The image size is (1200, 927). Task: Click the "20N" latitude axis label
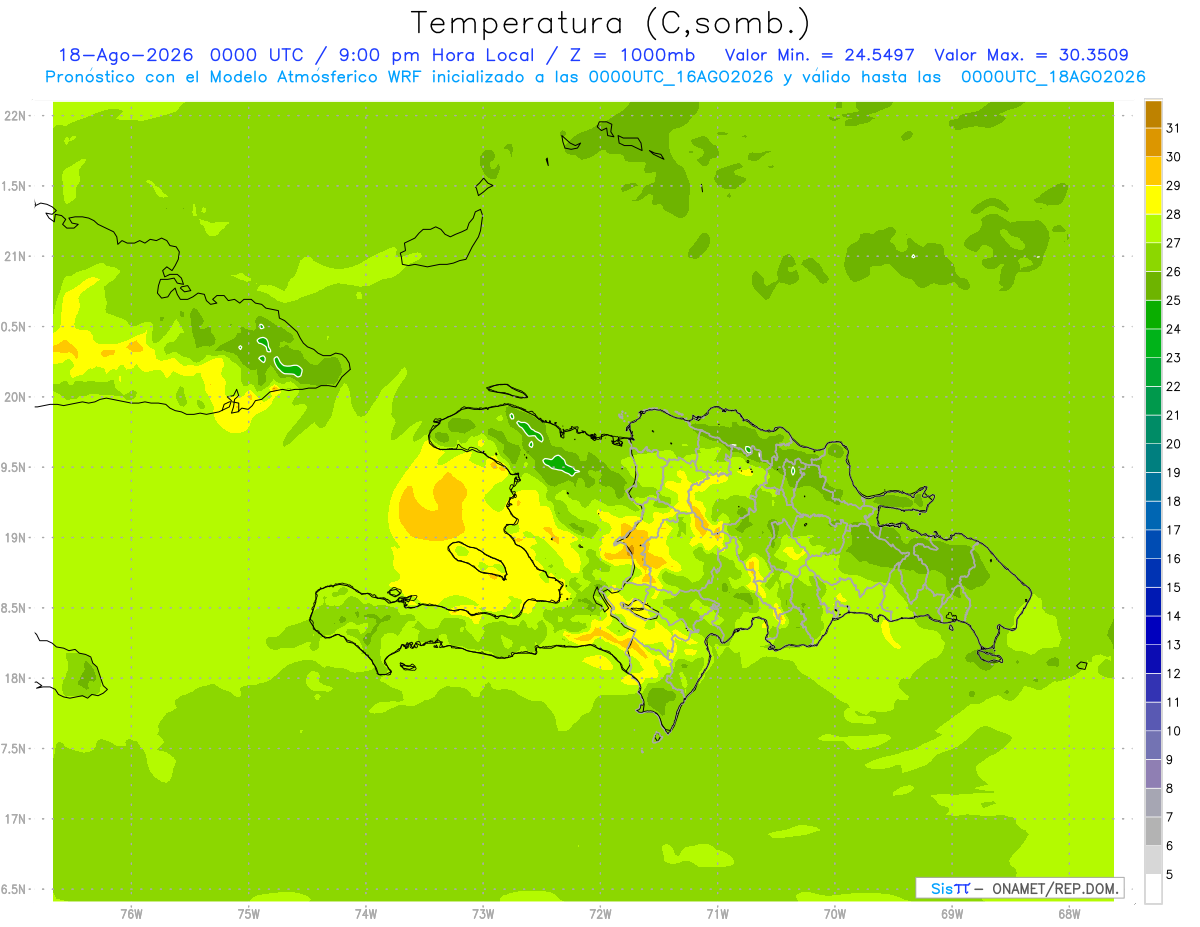17,398
